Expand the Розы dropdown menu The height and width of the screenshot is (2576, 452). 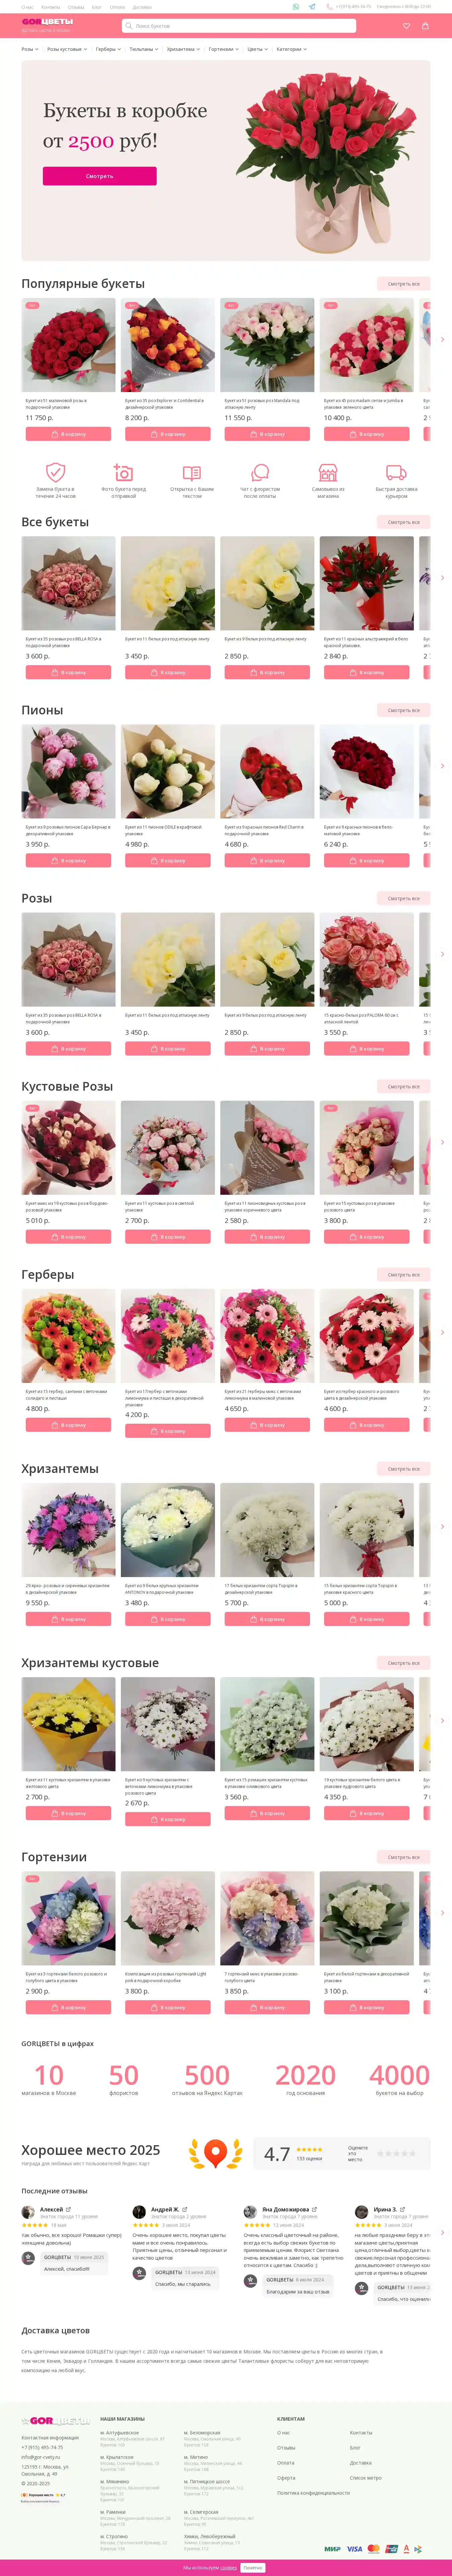click(x=30, y=49)
